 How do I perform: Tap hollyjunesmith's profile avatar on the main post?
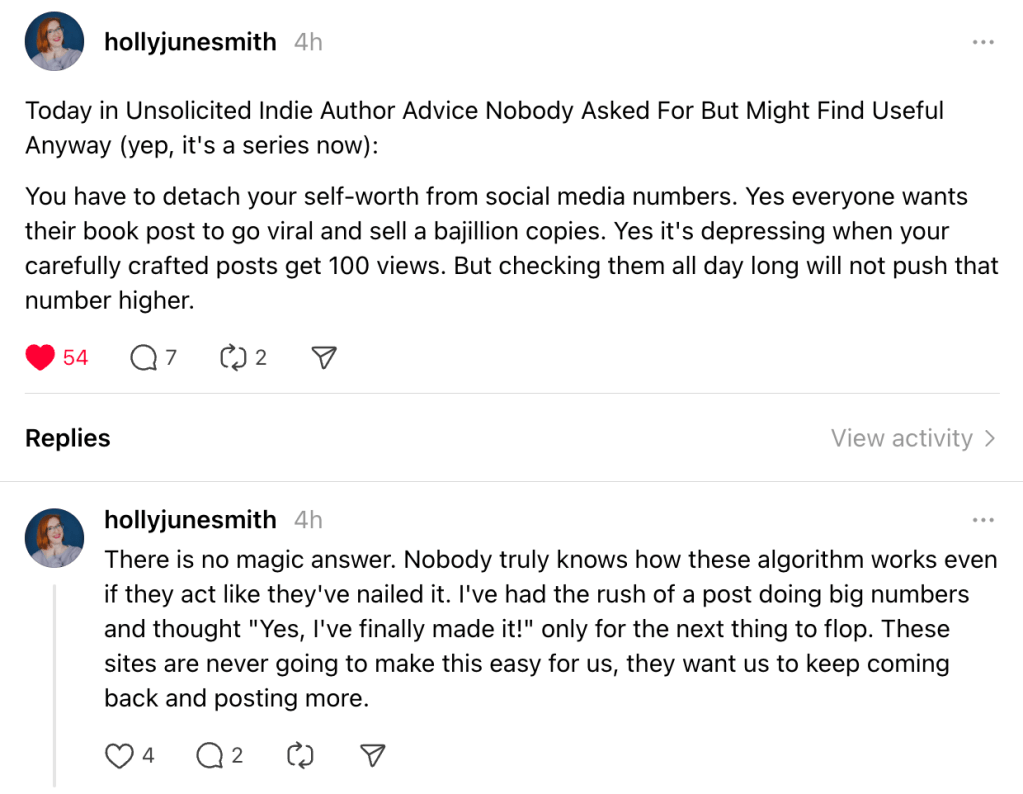(54, 41)
